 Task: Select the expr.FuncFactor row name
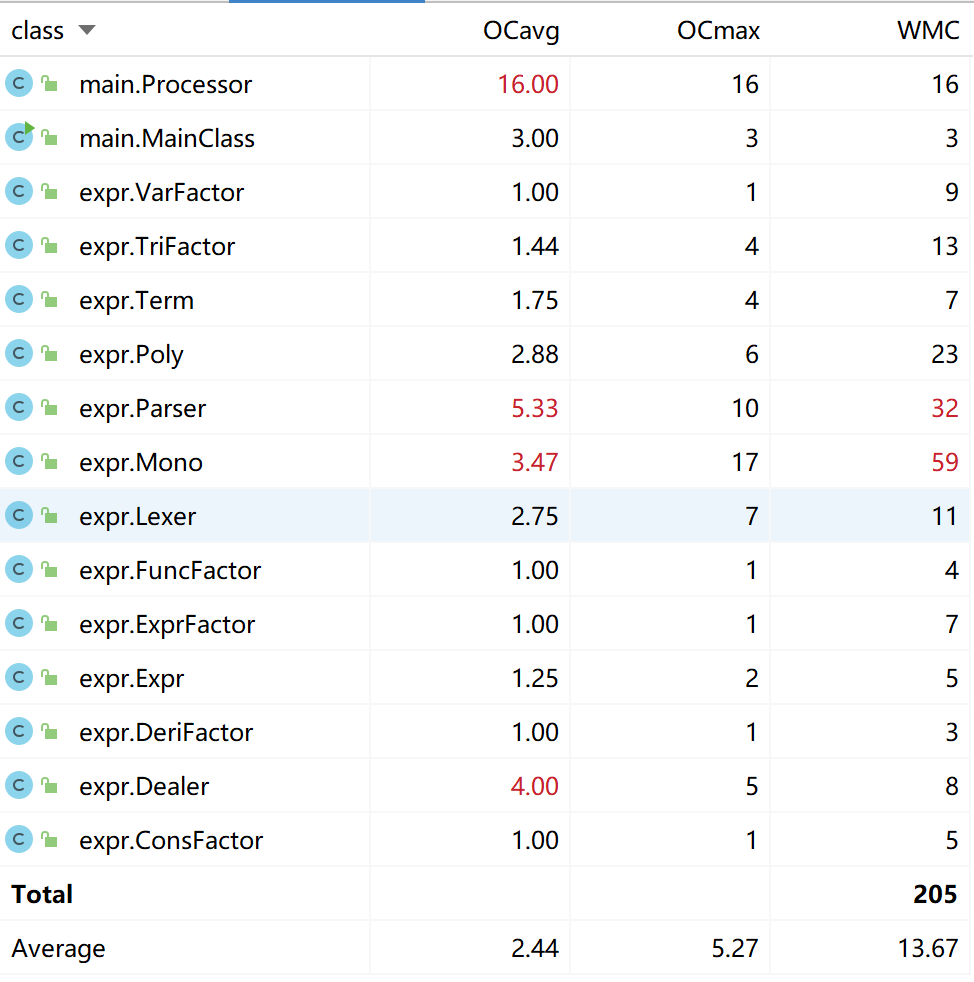[x=170, y=571]
